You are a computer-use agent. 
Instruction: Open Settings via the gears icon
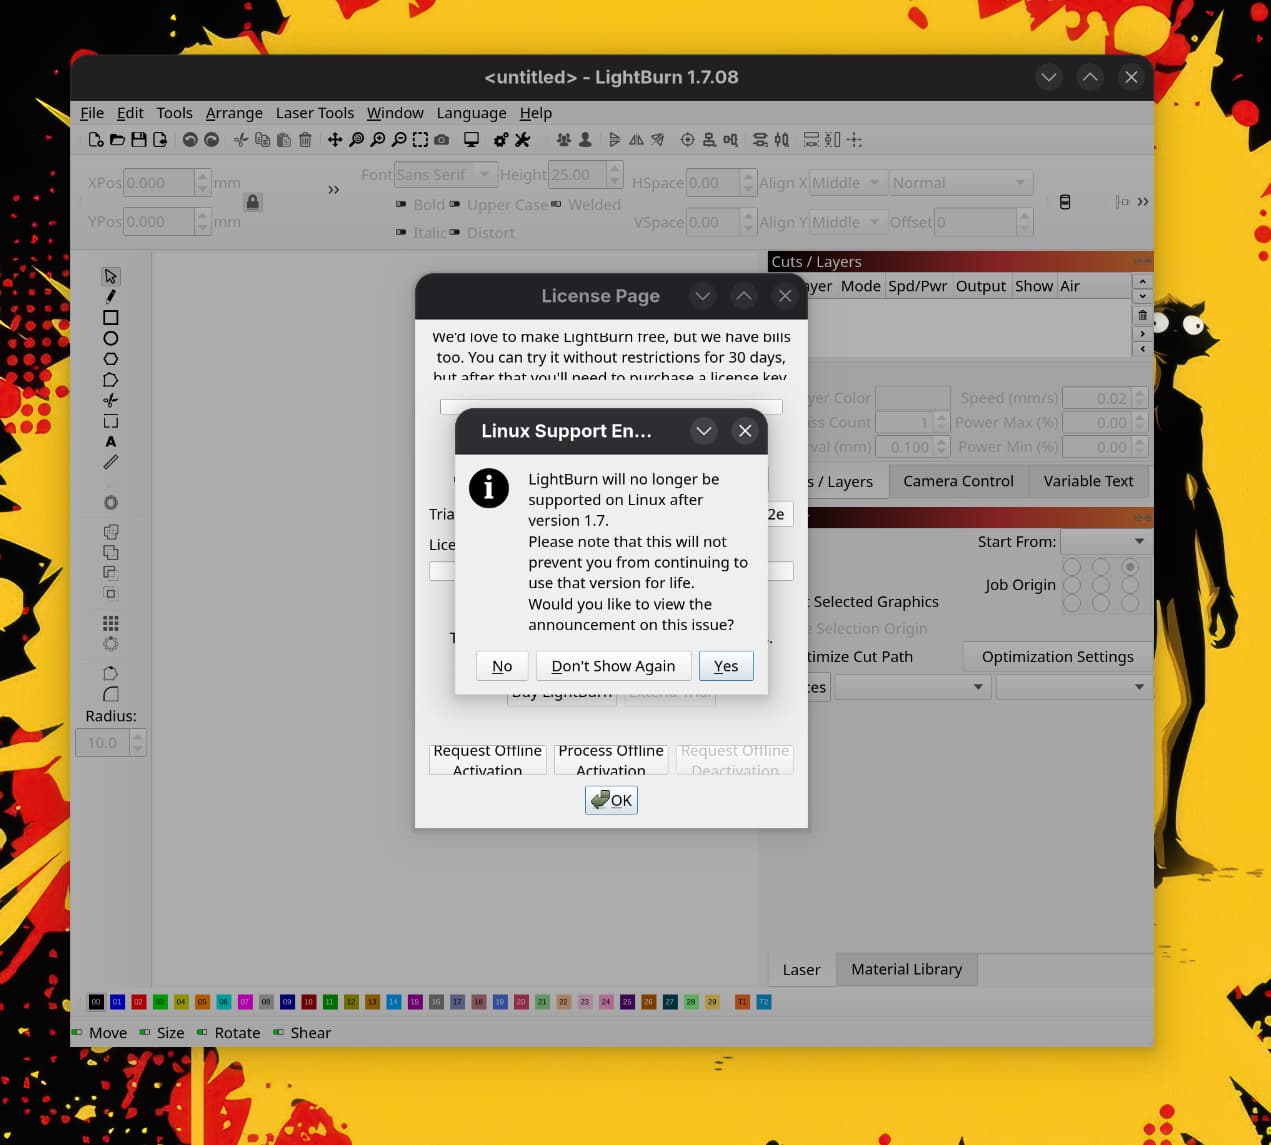pos(501,140)
